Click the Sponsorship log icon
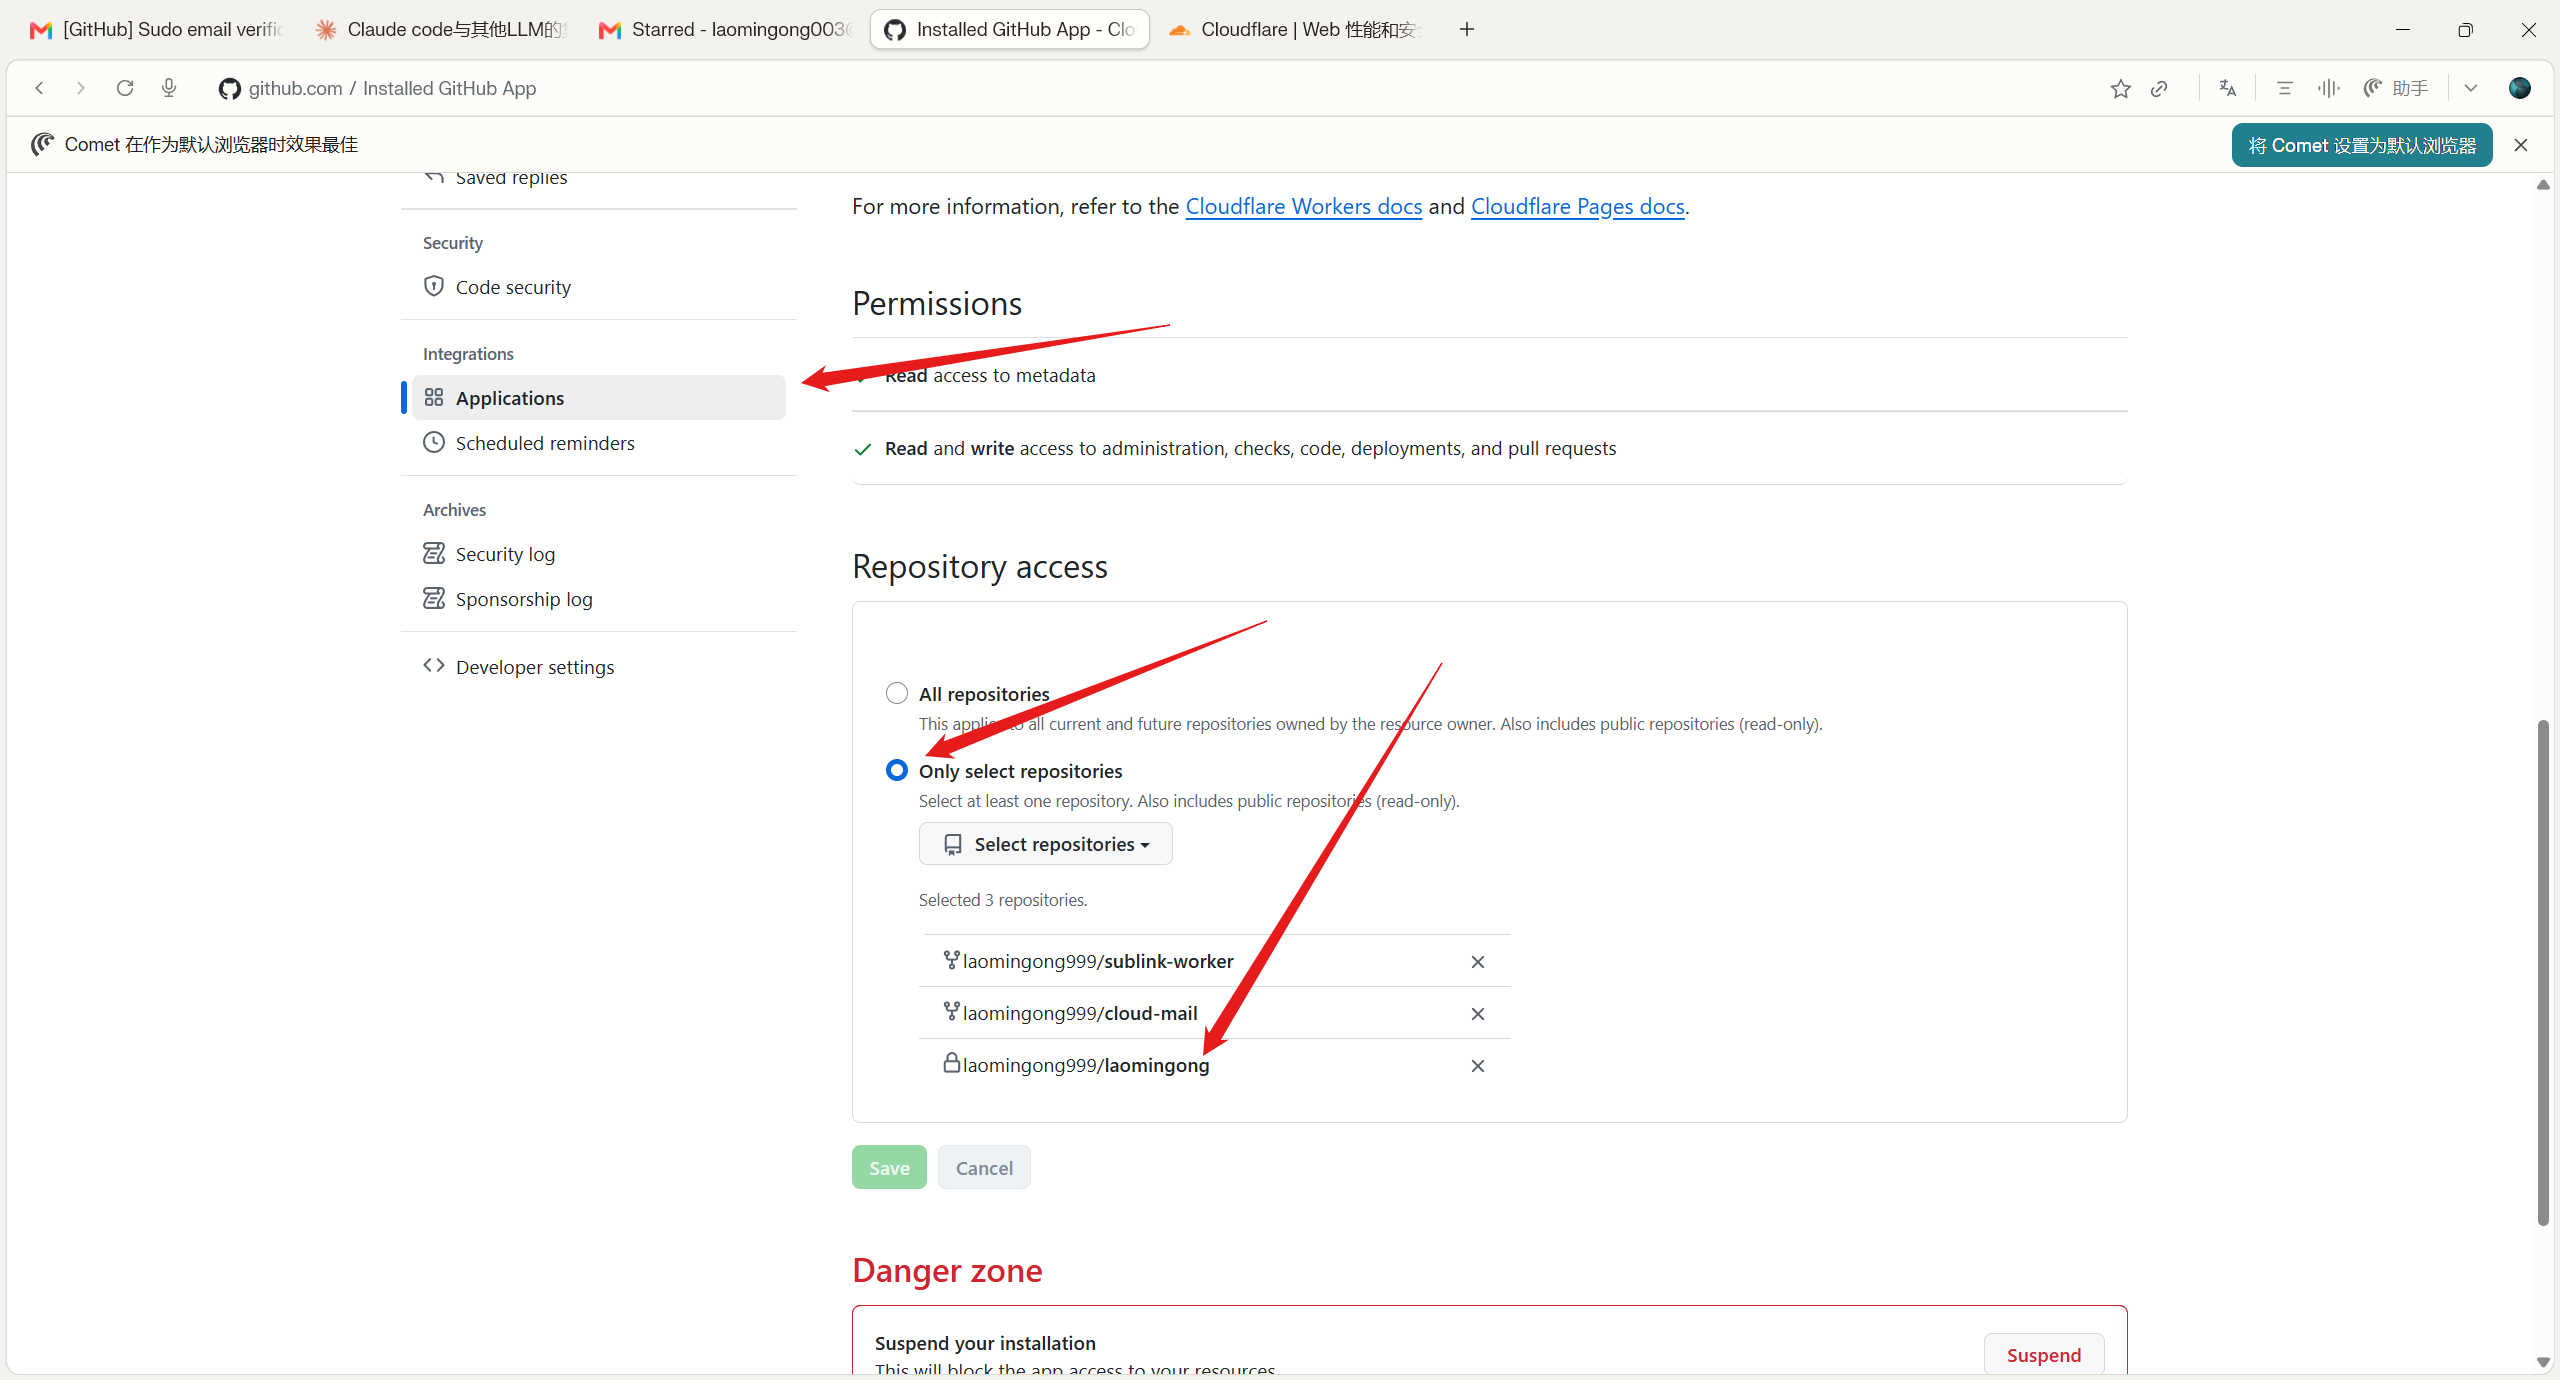The height and width of the screenshot is (1380, 2560). pyautogui.click(x=434, y=598)
